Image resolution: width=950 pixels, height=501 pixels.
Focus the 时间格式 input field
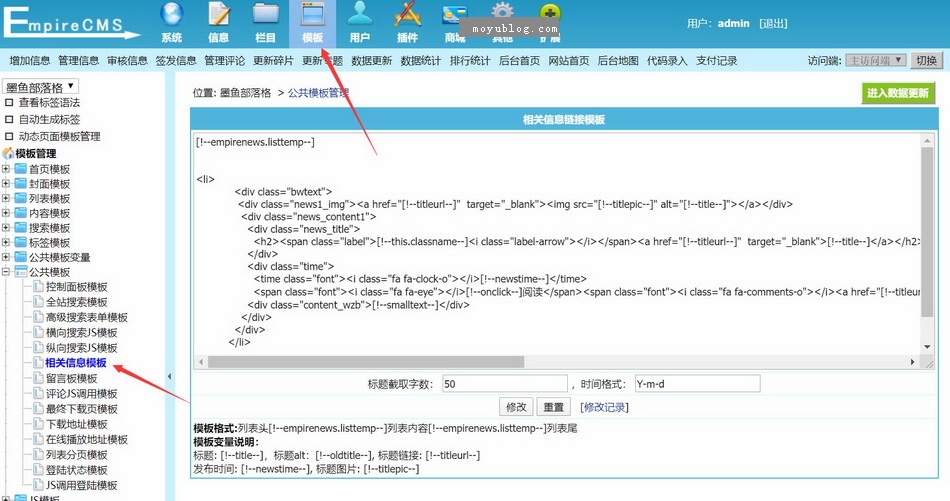click(697, 383)
